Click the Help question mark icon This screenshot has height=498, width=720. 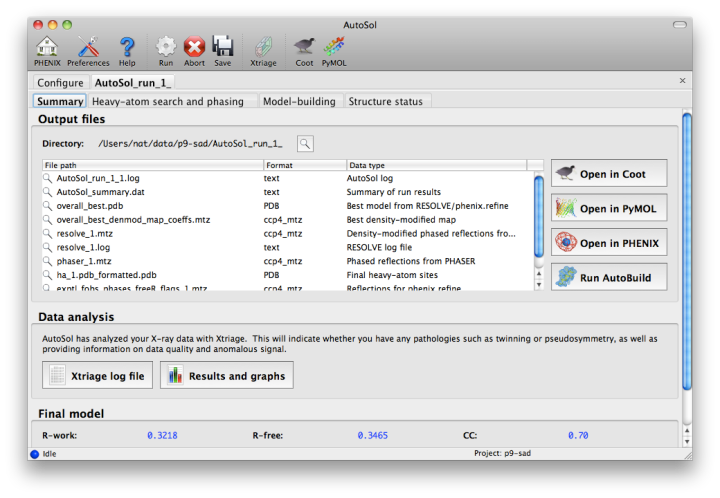pyautogui.click(x=127, y=46)
